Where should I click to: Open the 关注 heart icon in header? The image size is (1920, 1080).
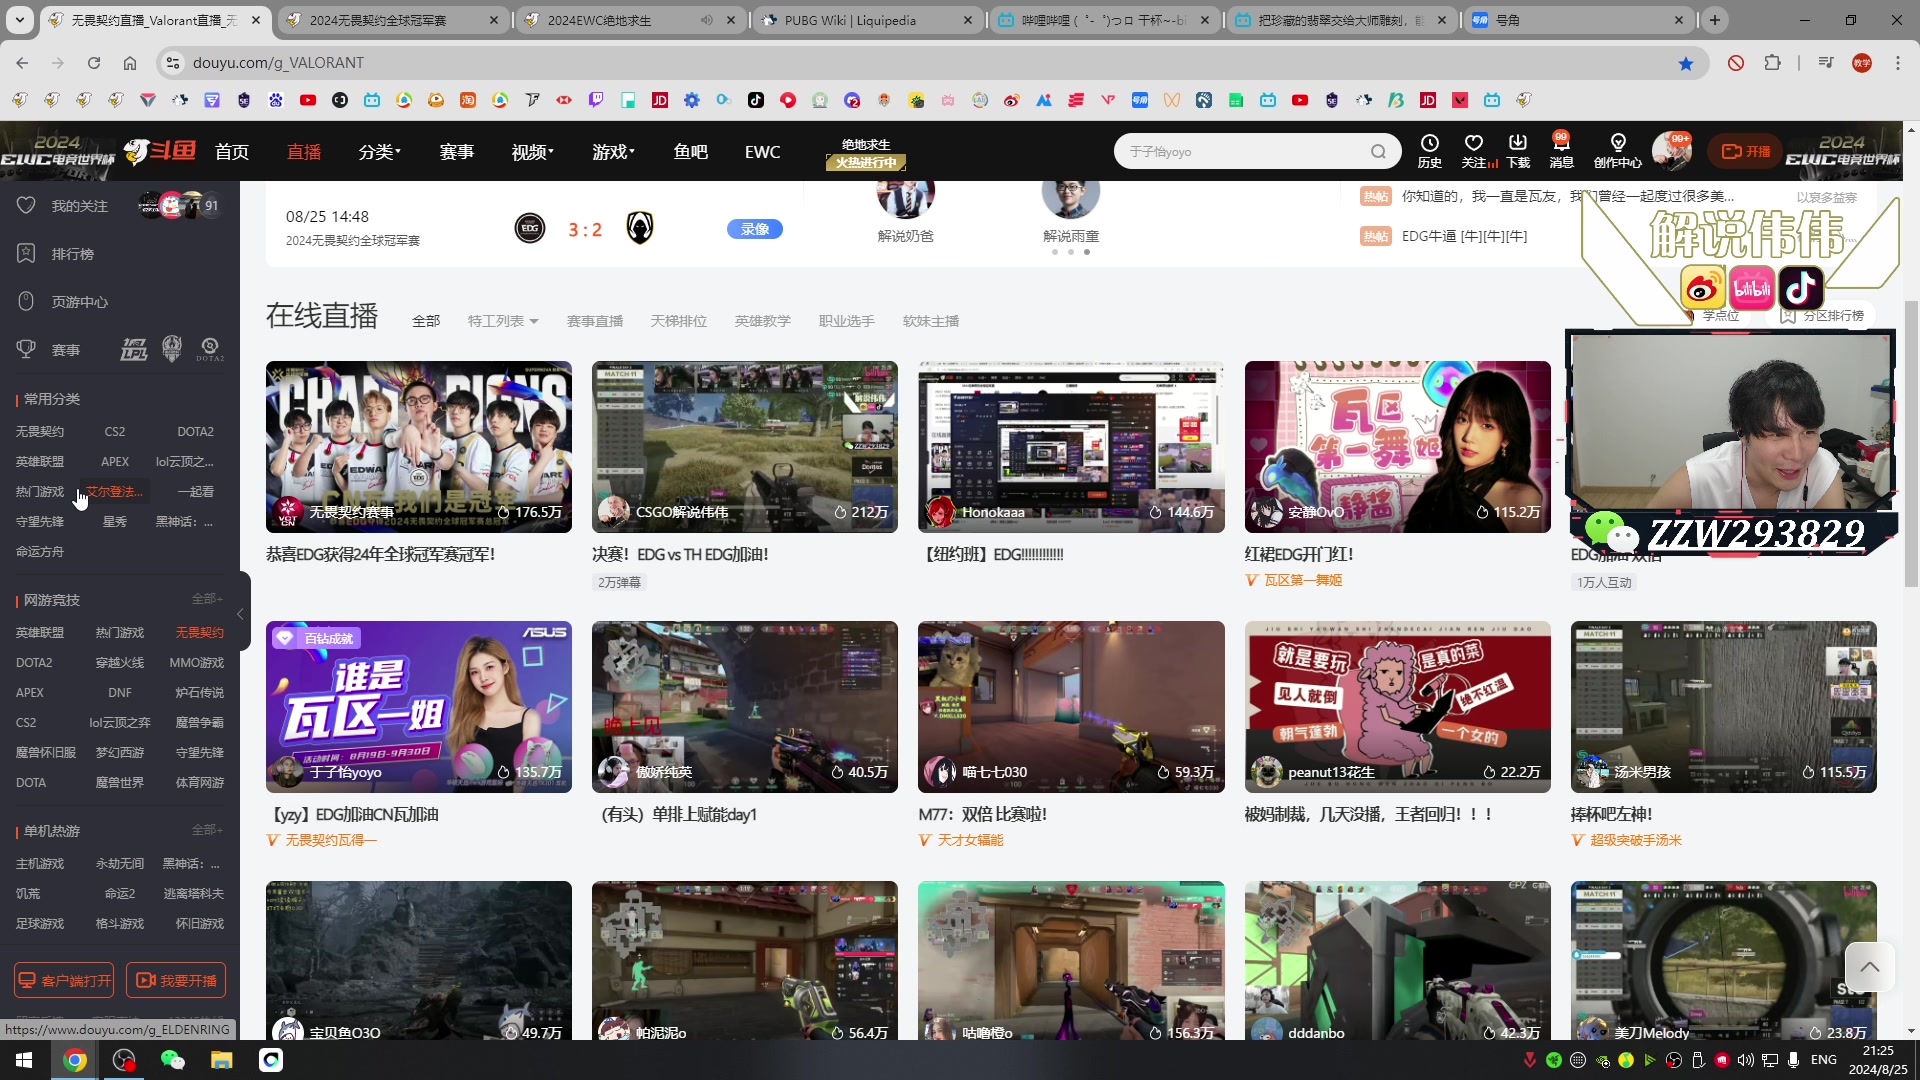[x=1474, y=152]
